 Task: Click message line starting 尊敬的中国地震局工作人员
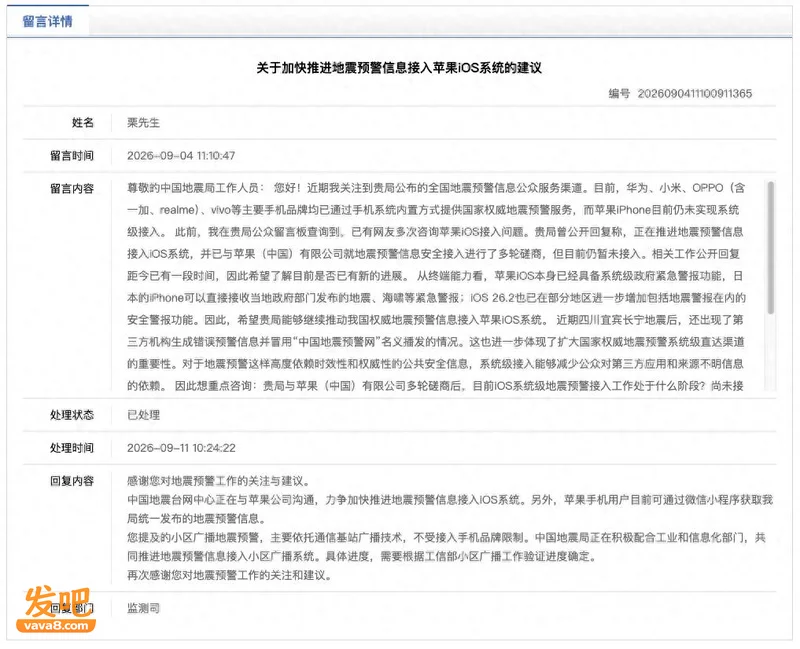tap(436, 188)
